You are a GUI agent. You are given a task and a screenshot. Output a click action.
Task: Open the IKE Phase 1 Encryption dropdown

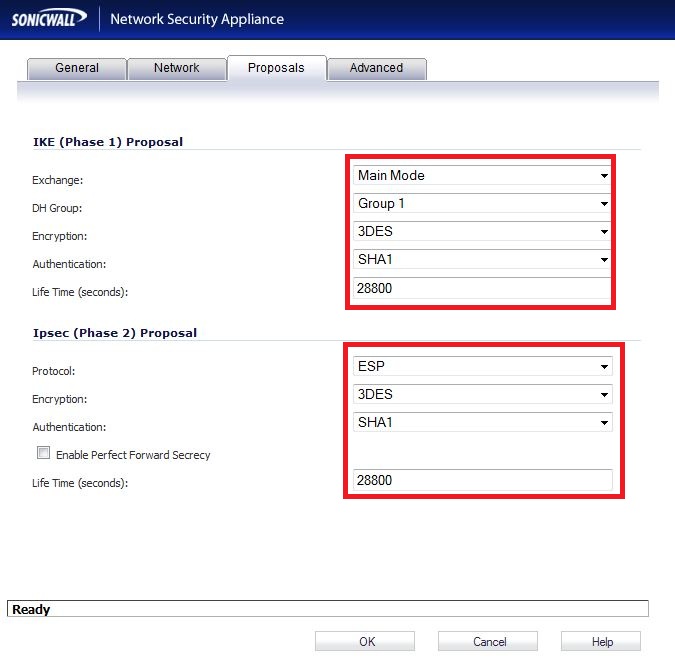(483, 232)
